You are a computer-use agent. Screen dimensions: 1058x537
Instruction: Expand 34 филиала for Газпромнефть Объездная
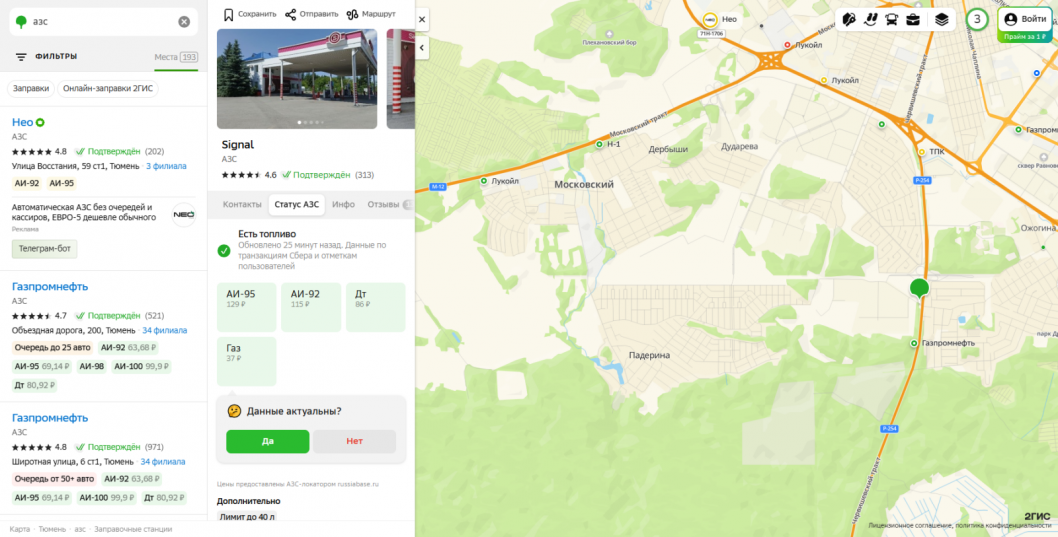165,331
